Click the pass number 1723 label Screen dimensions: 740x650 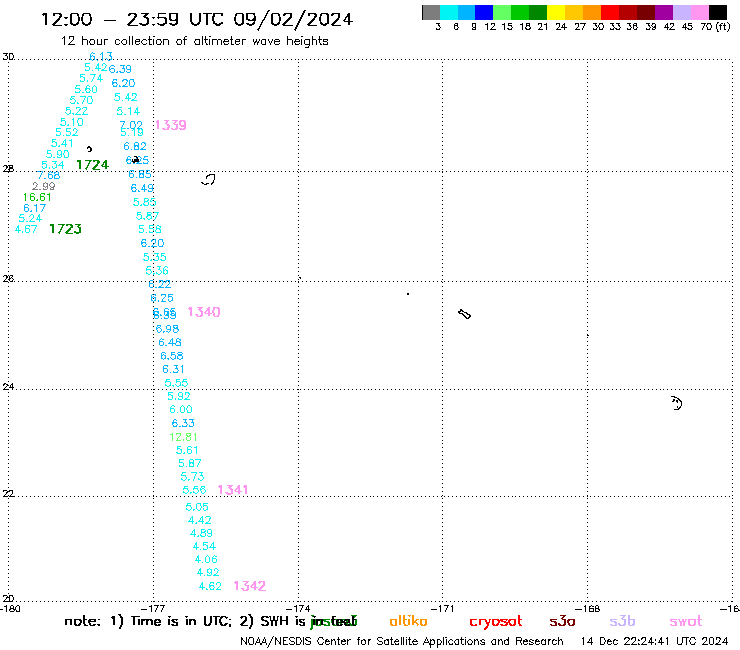tap(66, 229)
